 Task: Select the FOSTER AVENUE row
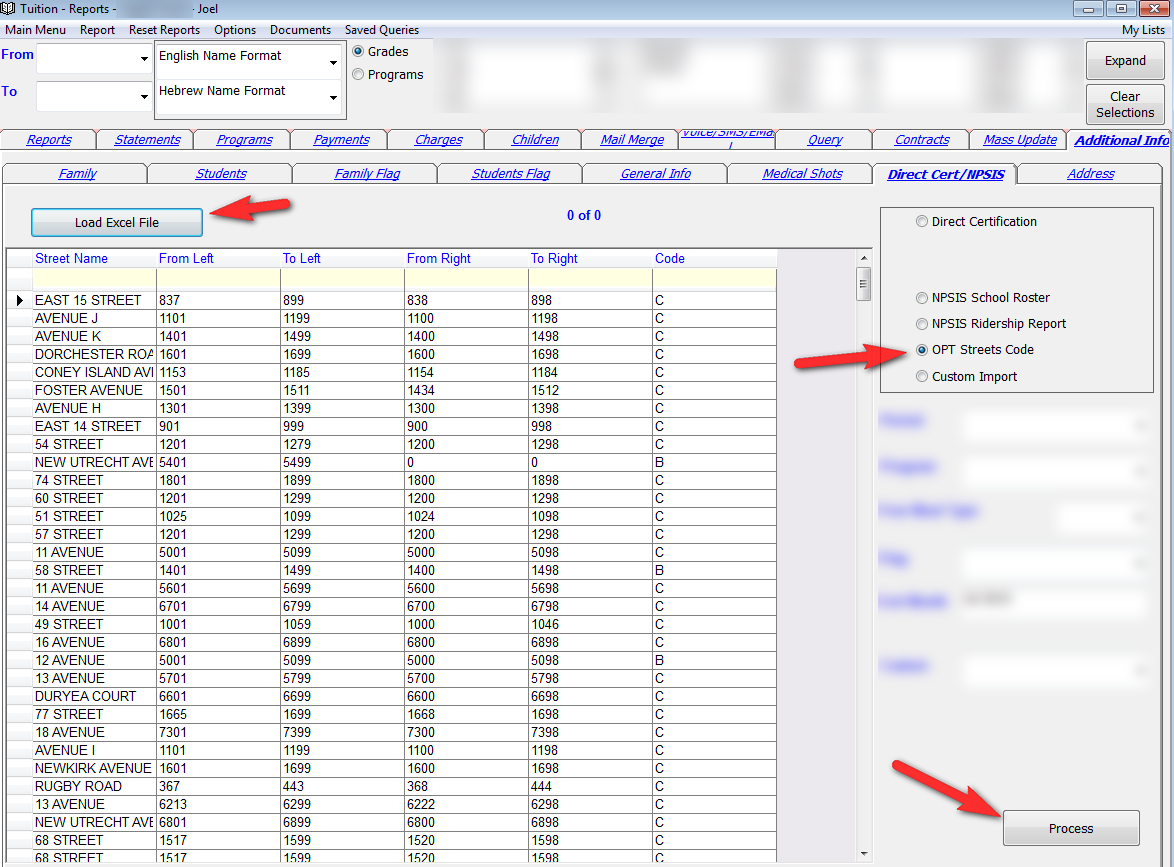pos(392,390)
